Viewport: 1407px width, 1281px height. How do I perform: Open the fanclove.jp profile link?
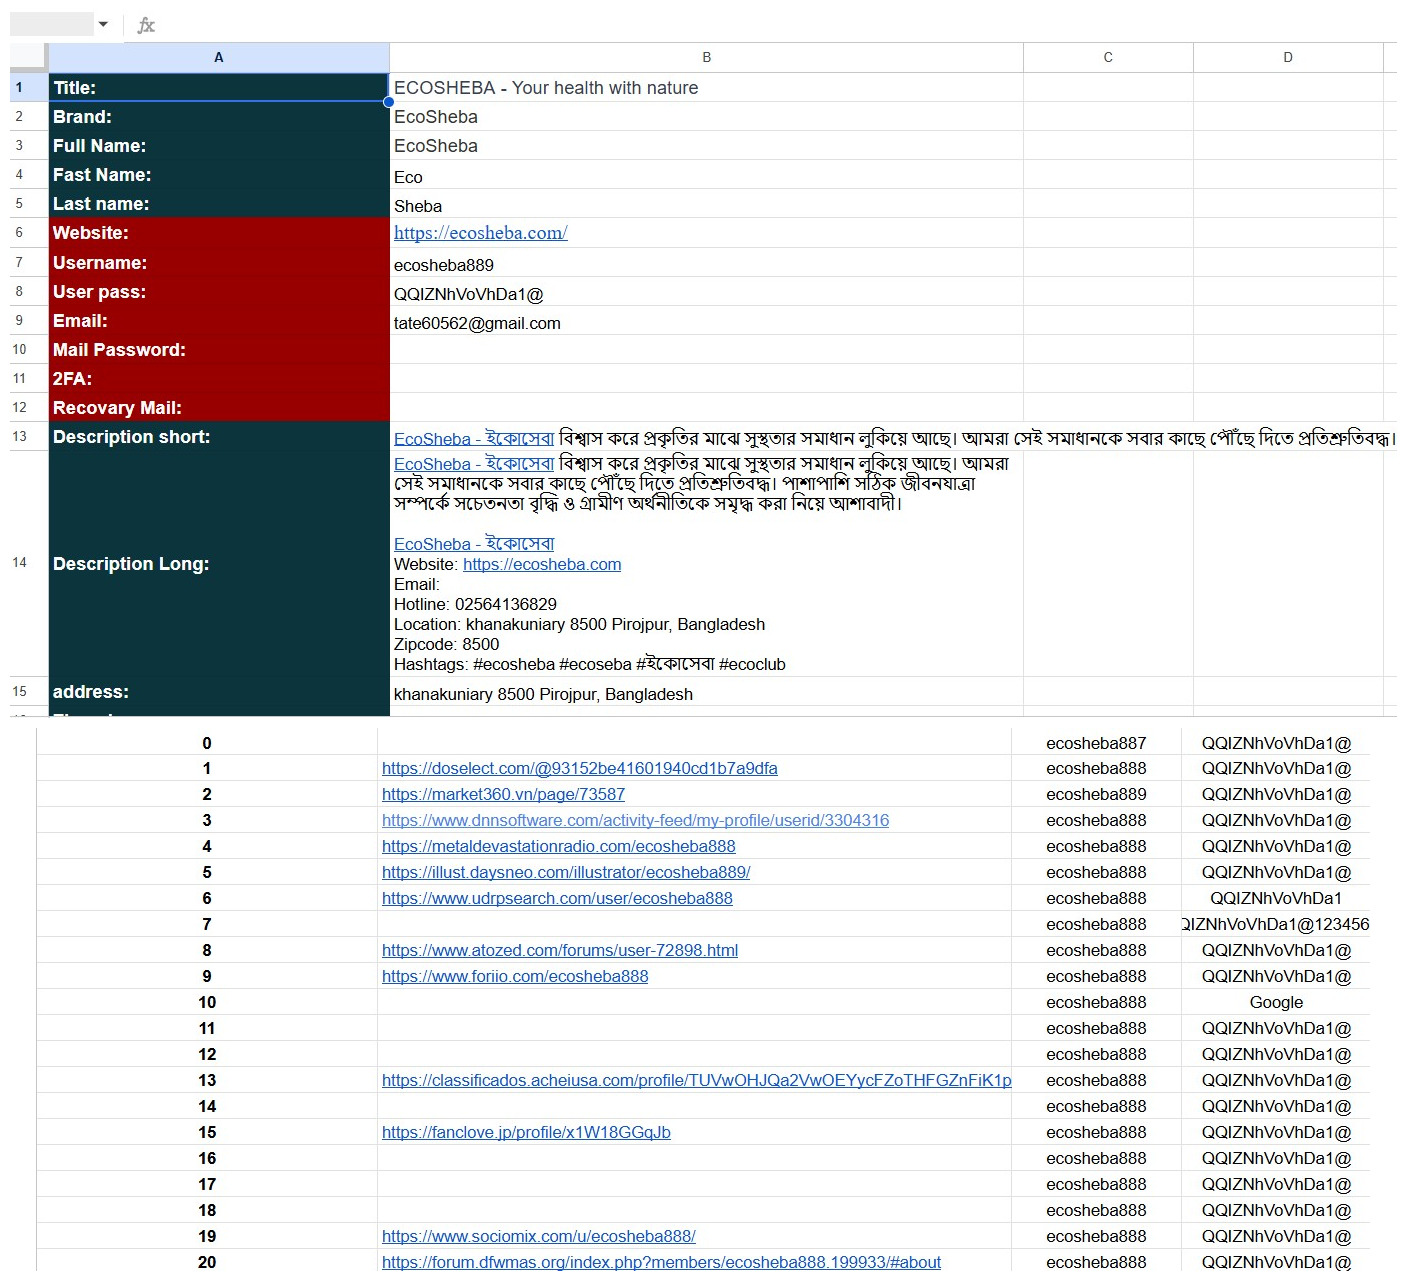pyautogui.click(x=526, y=1132)
